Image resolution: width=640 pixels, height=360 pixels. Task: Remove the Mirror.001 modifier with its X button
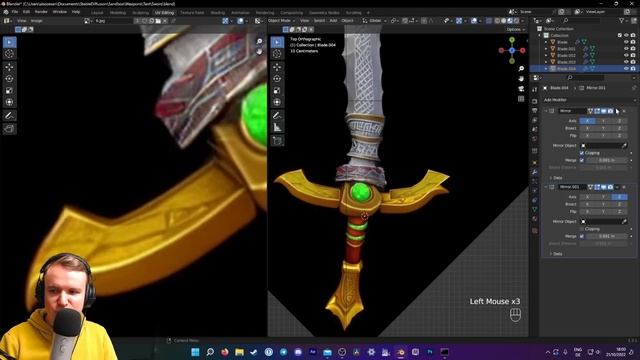pyautogui.click(x=624, y=187)
